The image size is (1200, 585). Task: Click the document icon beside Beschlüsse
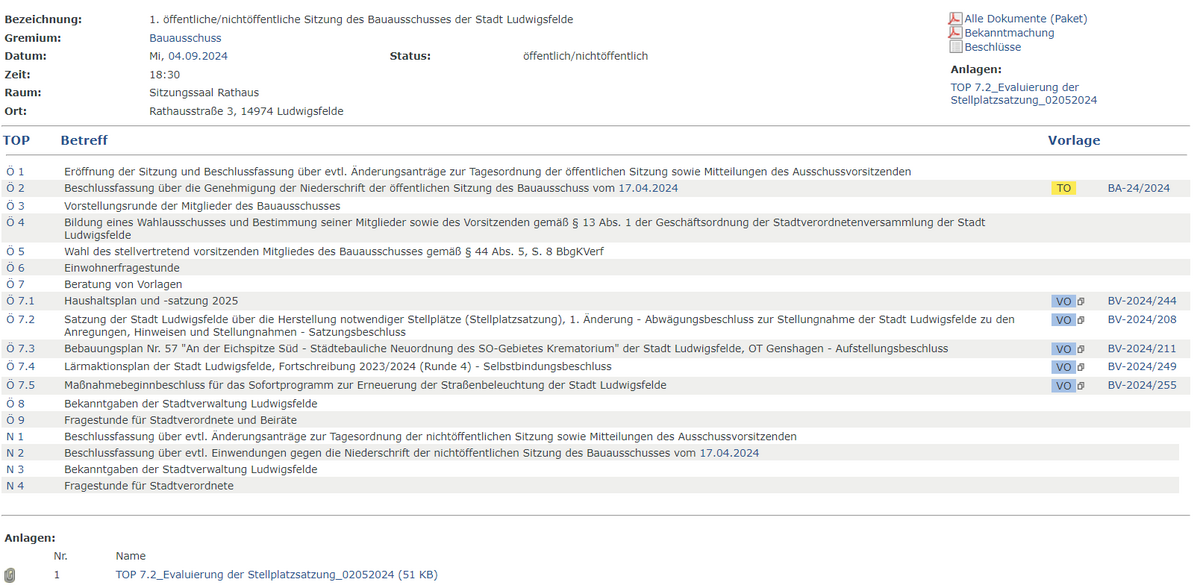tap(955, 47)
